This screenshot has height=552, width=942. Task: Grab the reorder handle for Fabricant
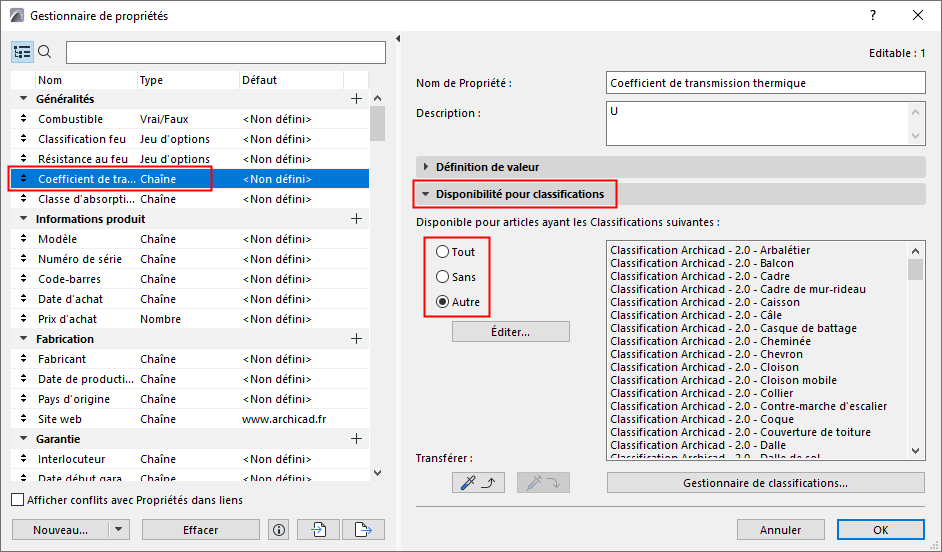pos(23,359)
